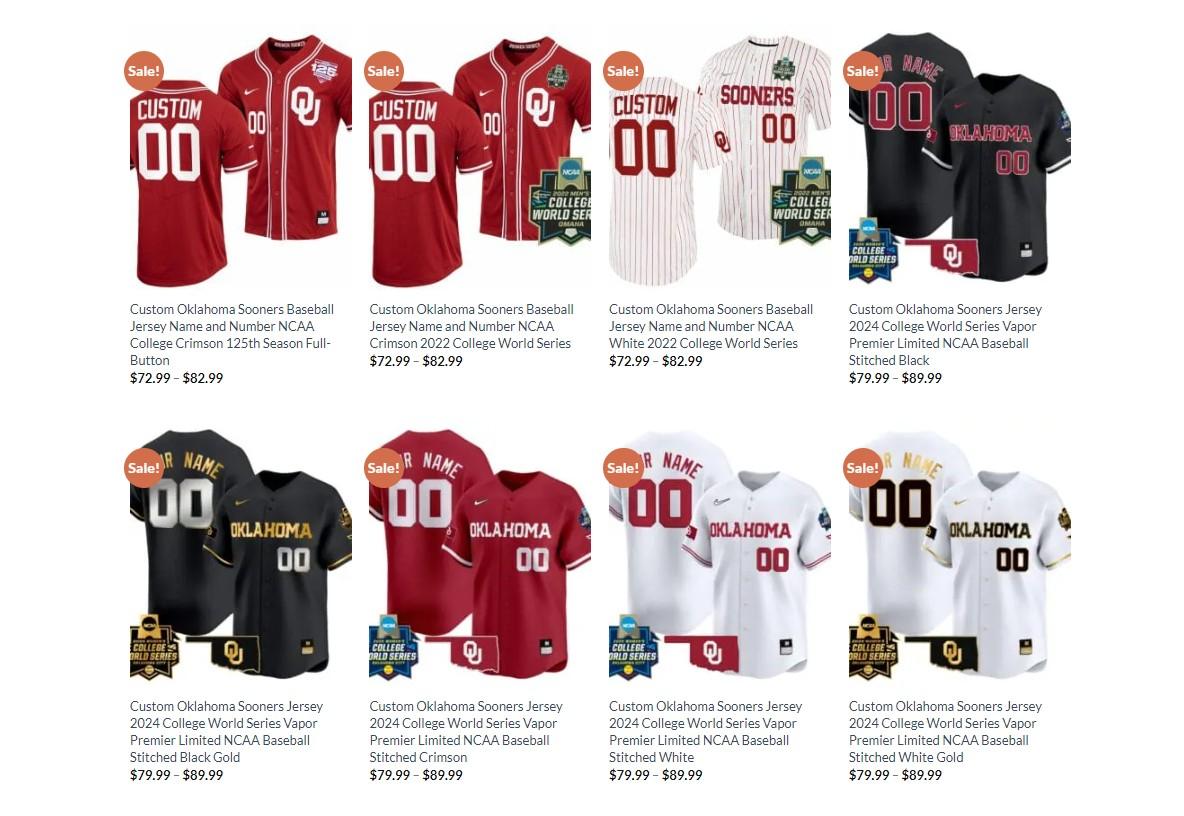Open Black Gold Oklahoma jersey image
1184x816 pixels.
click(x=241, y=554)
